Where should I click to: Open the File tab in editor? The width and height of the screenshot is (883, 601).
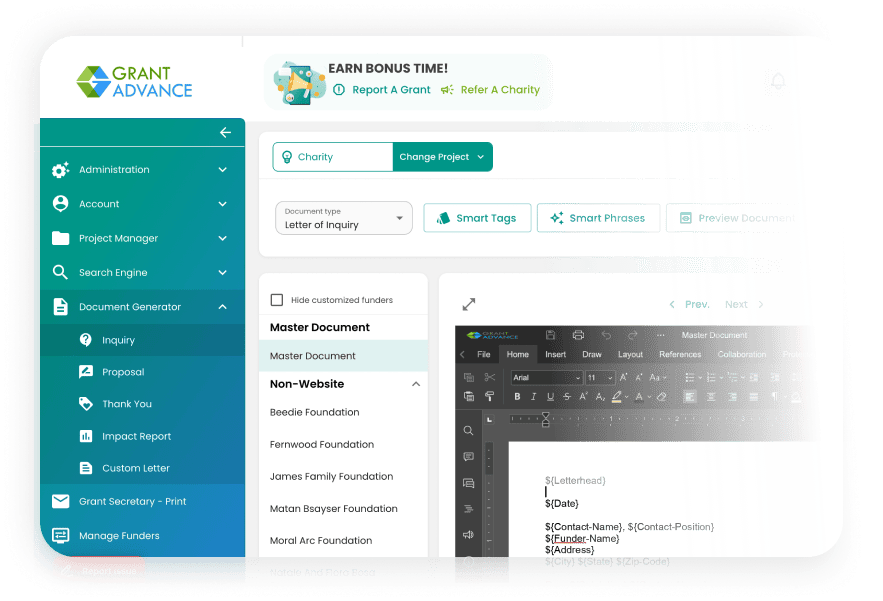coord(483,354)
